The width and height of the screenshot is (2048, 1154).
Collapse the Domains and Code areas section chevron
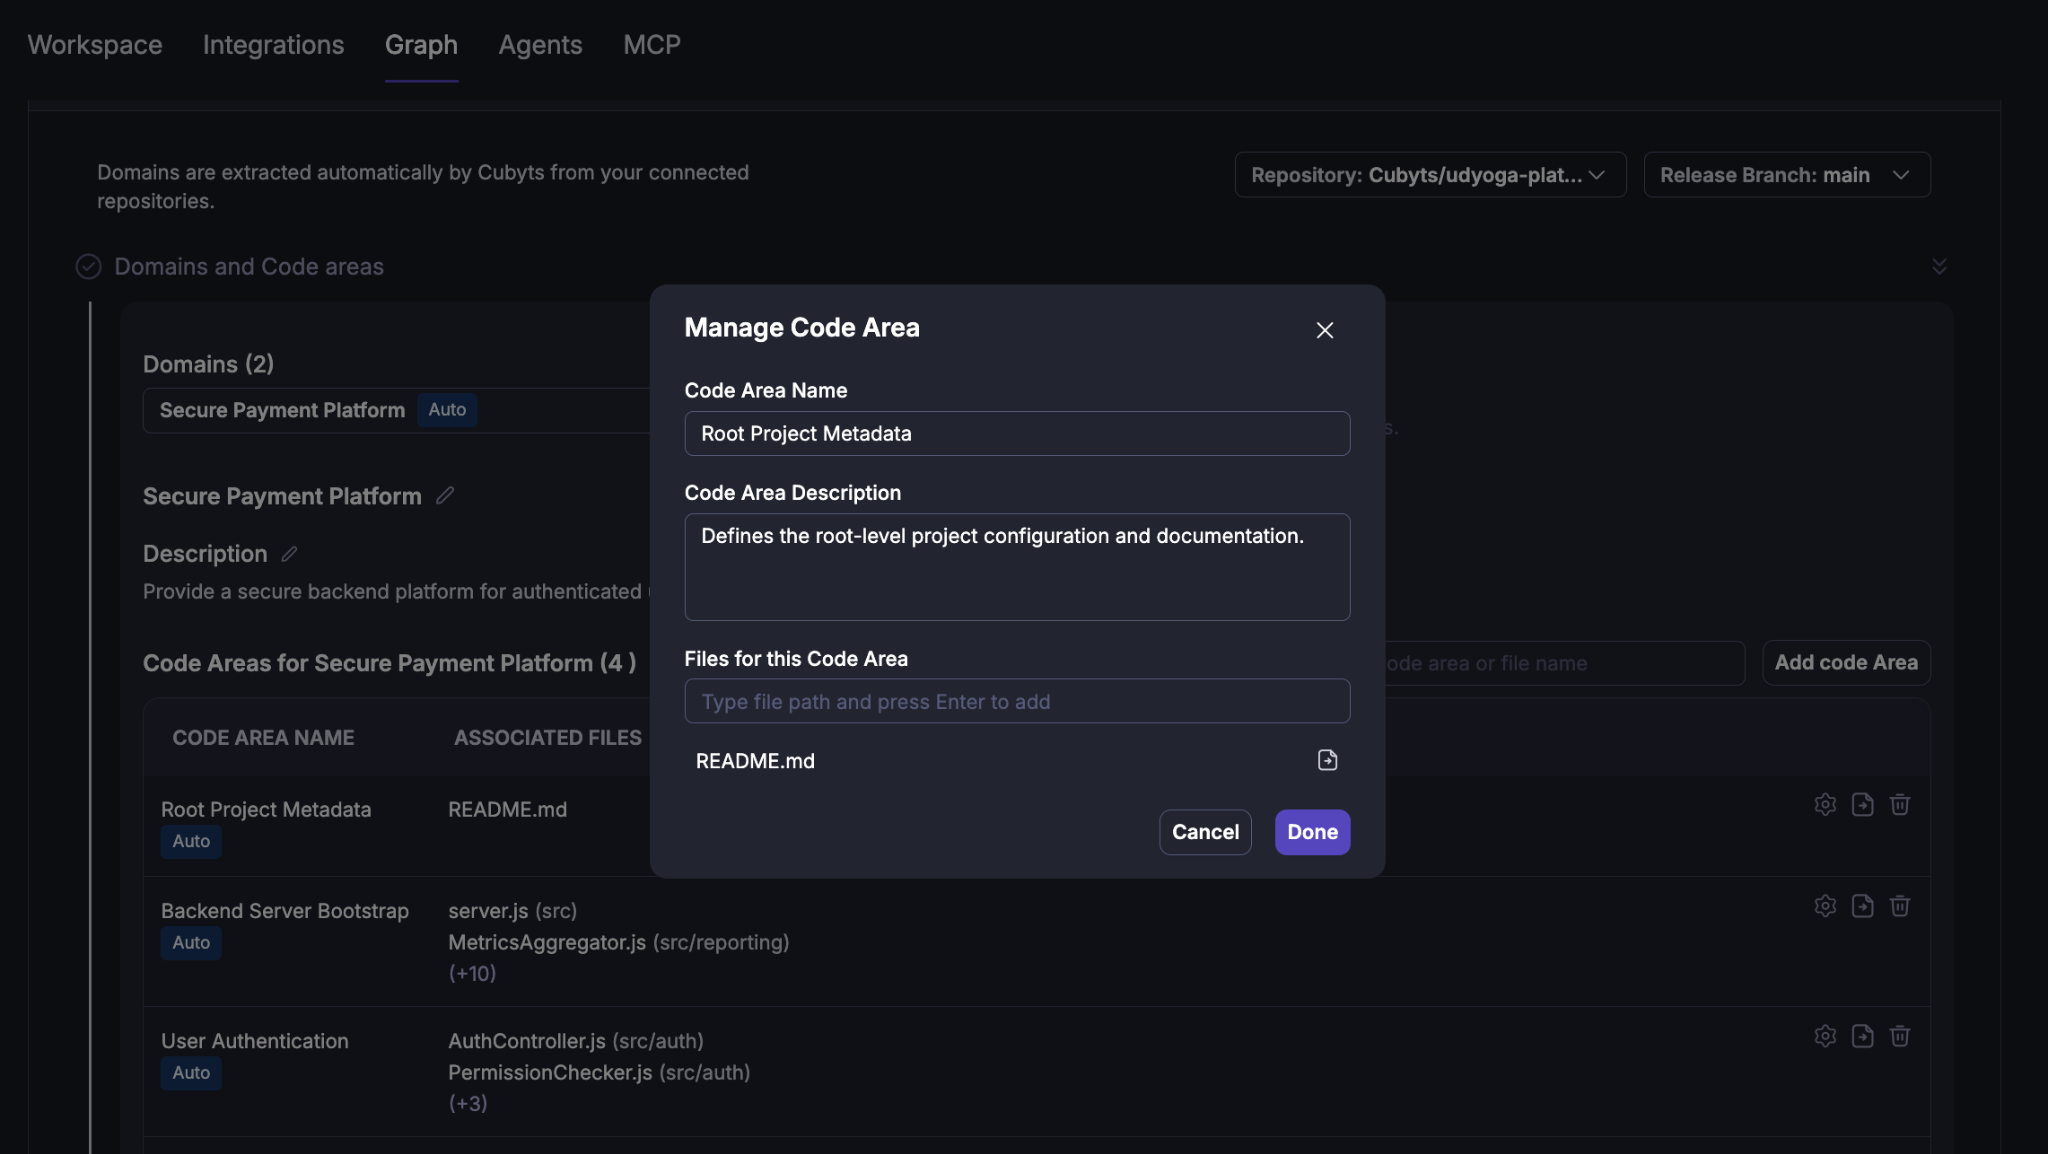pos(1939,266)
